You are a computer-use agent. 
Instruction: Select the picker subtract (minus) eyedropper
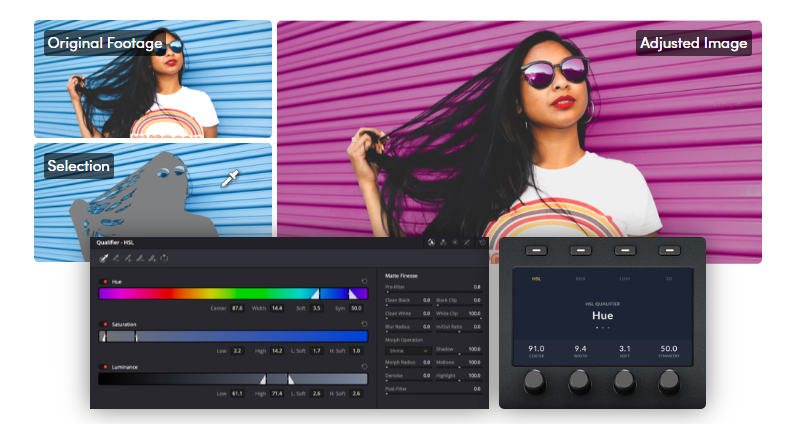[116, 258]
